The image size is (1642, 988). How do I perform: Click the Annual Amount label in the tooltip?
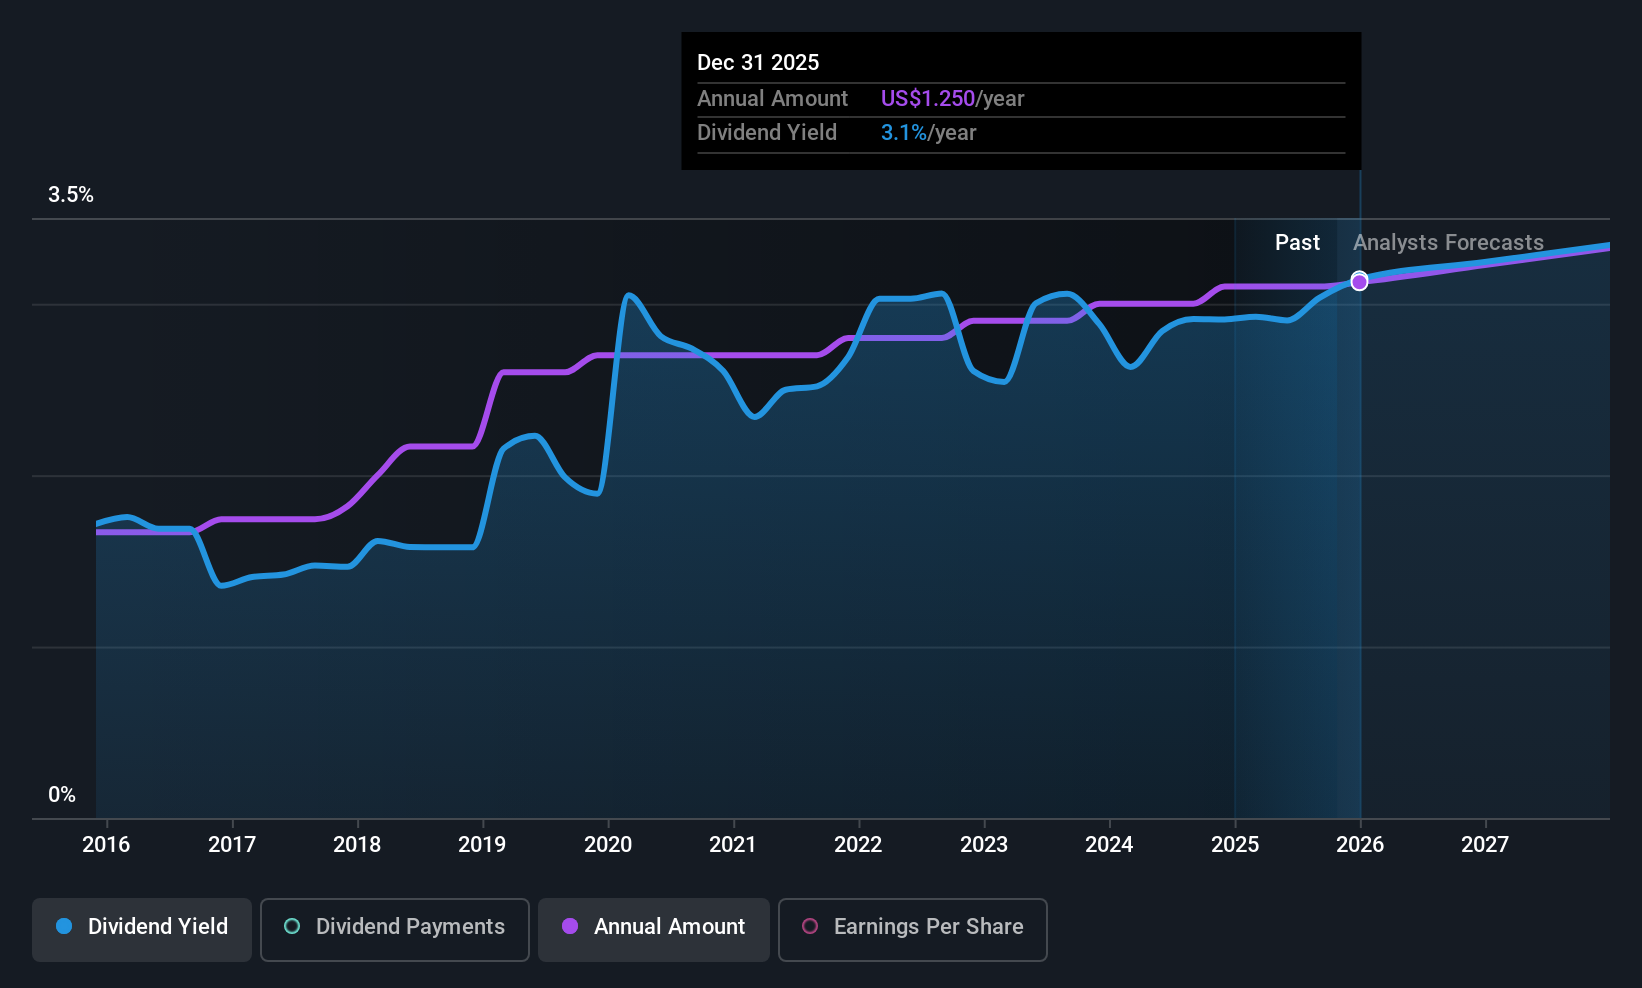(772, 99)
